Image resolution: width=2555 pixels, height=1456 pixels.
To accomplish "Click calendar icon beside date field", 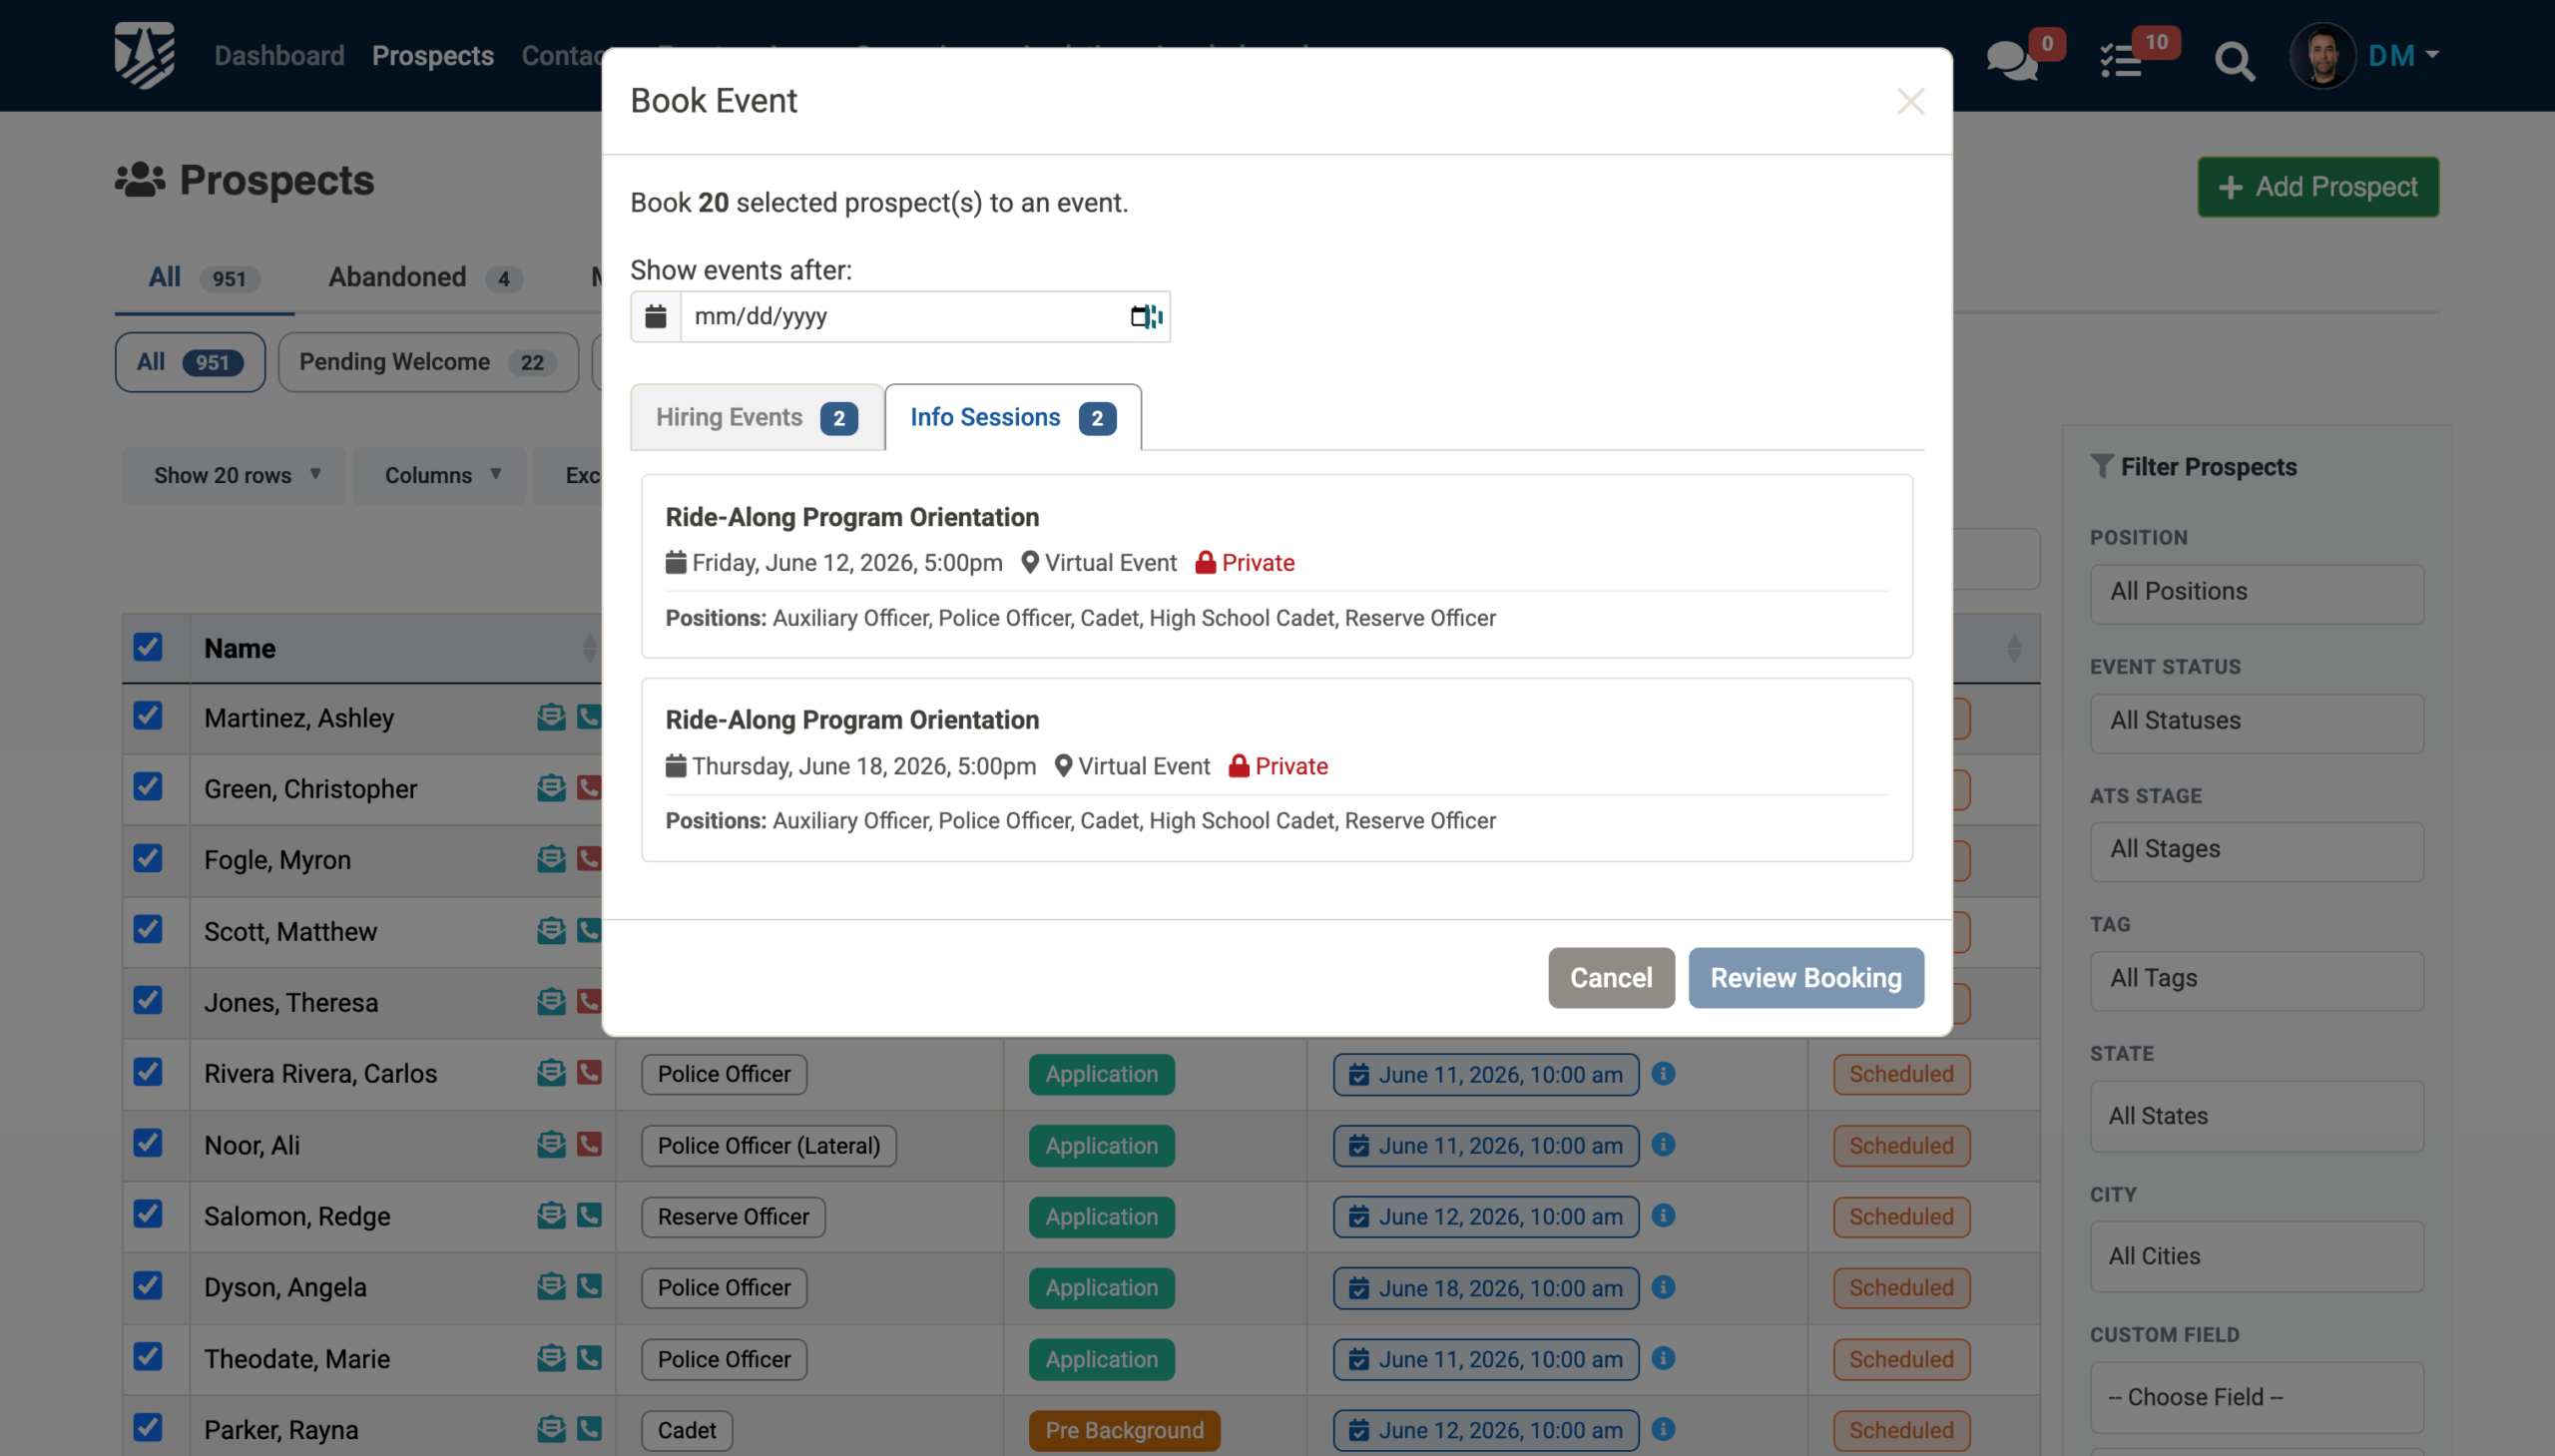I will [x=655, y=316].
